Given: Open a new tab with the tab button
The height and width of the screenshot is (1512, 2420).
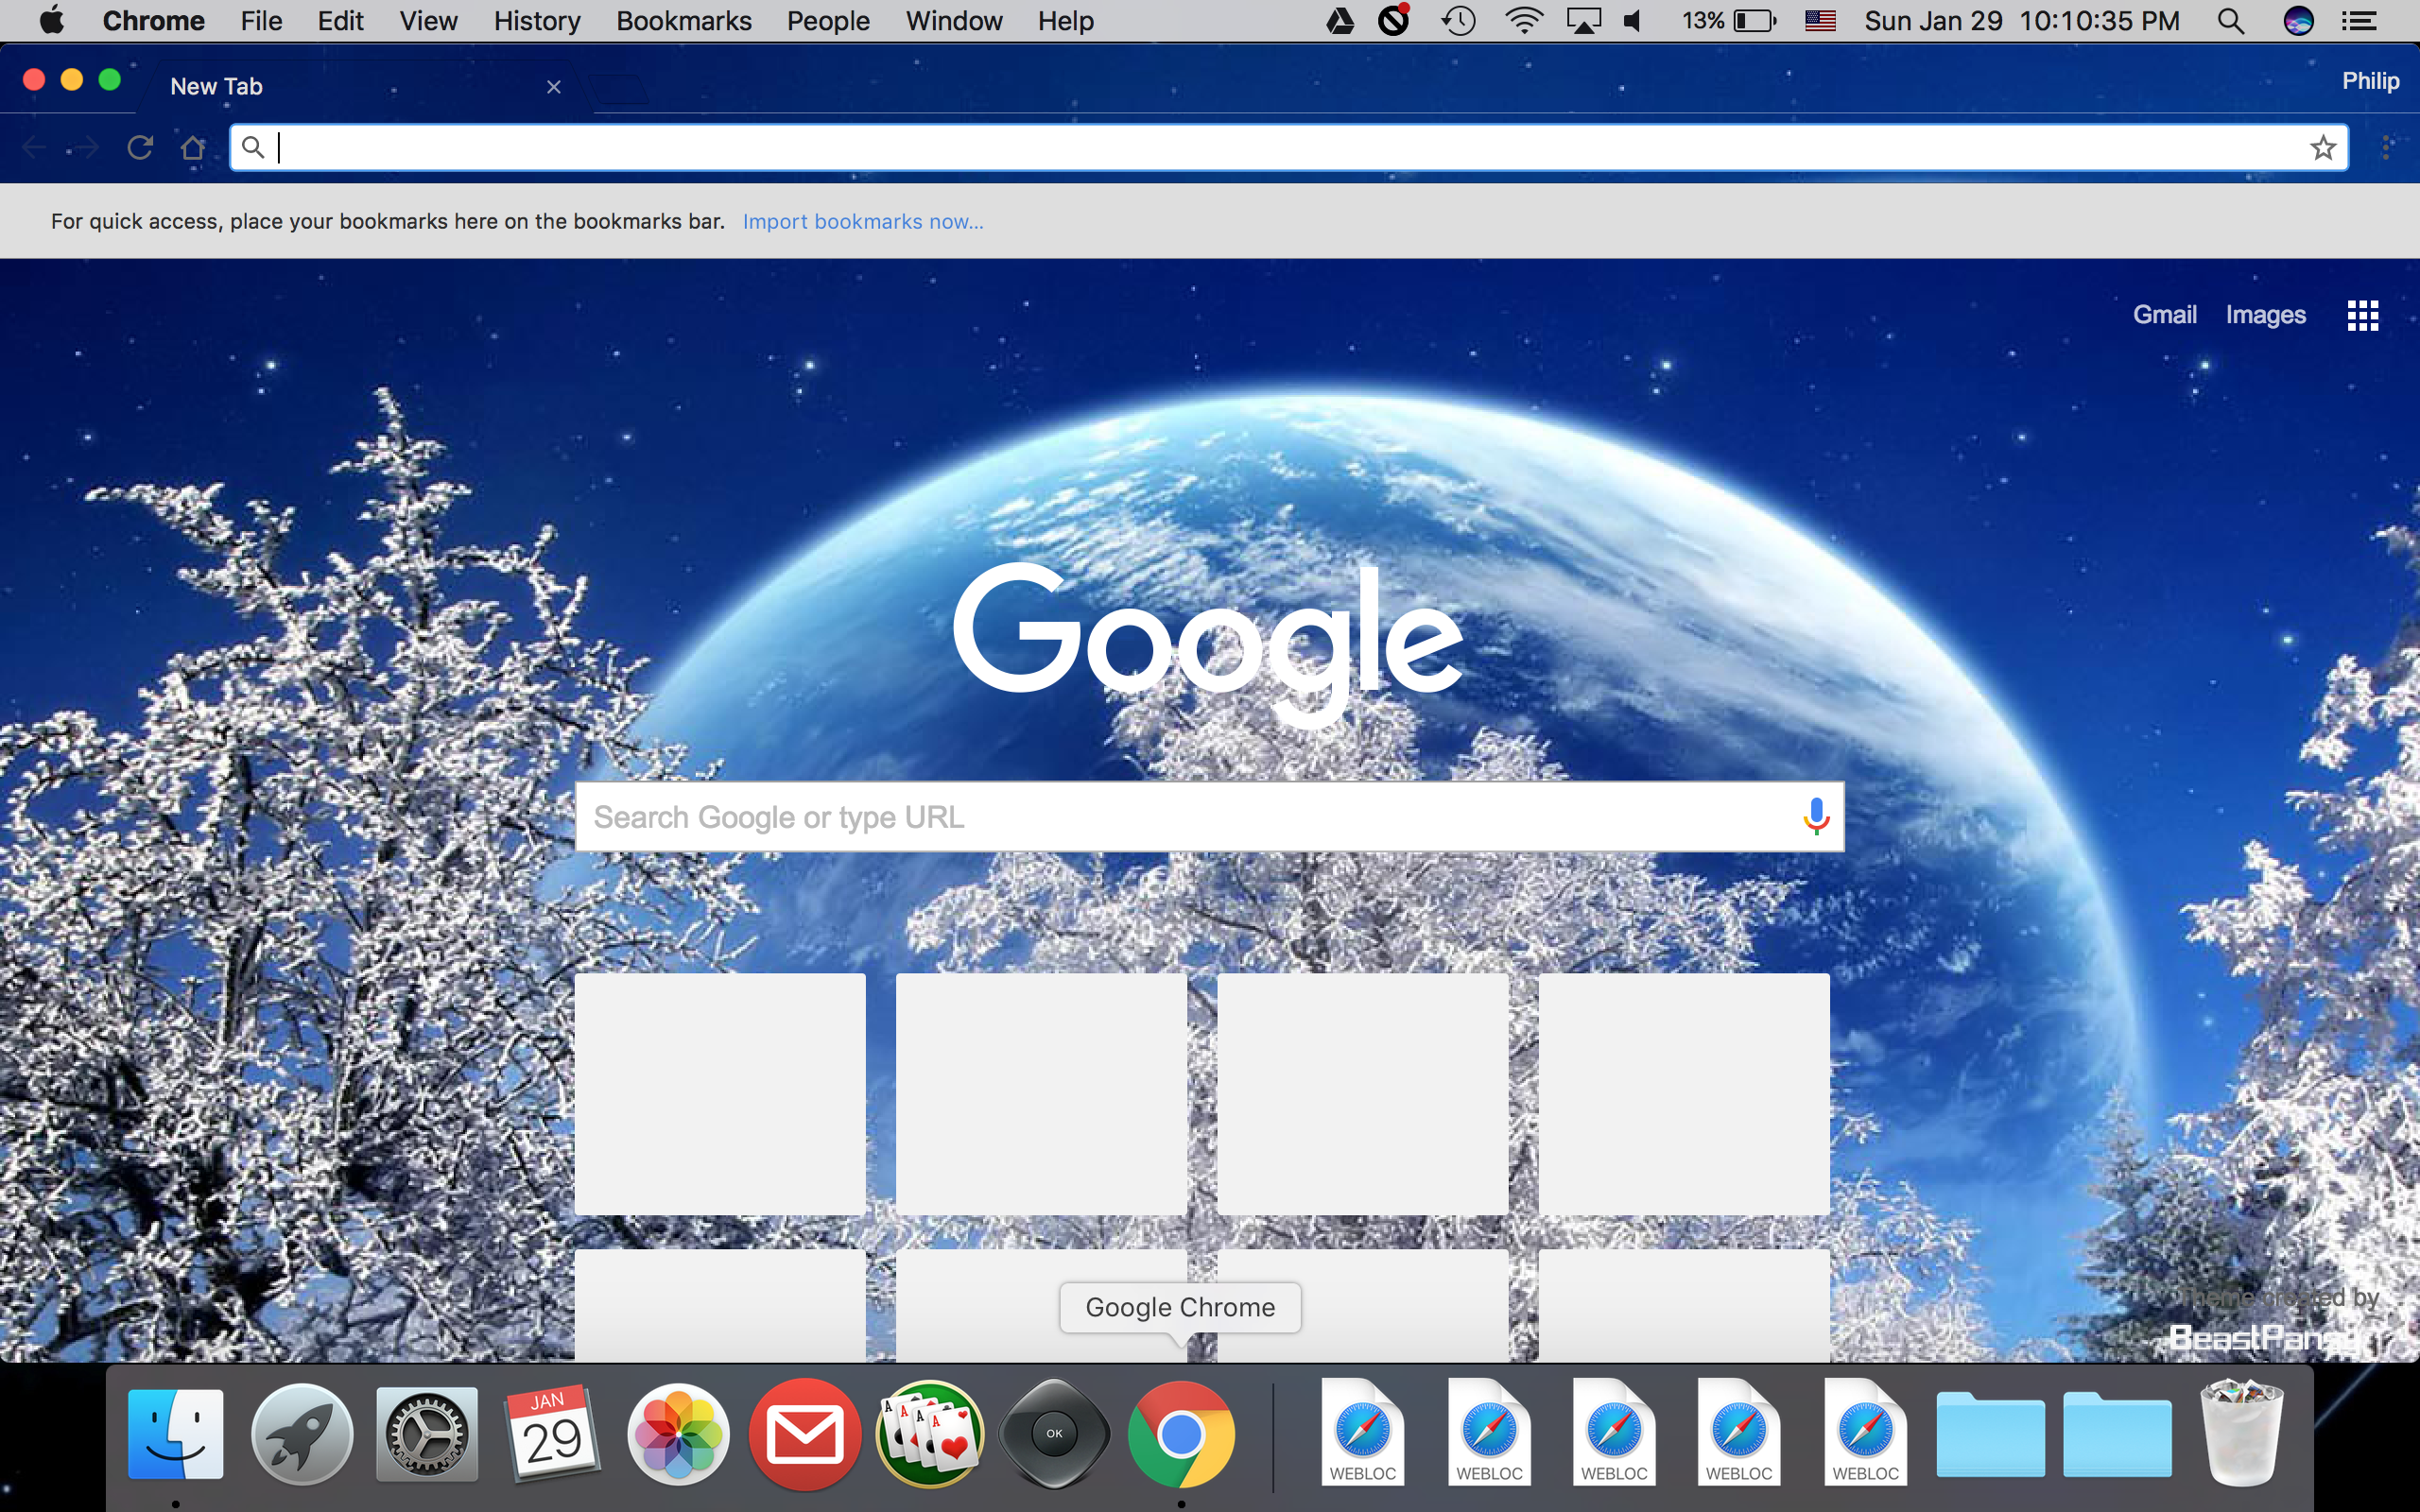Looking at the screenshot, I should point(621,89).
